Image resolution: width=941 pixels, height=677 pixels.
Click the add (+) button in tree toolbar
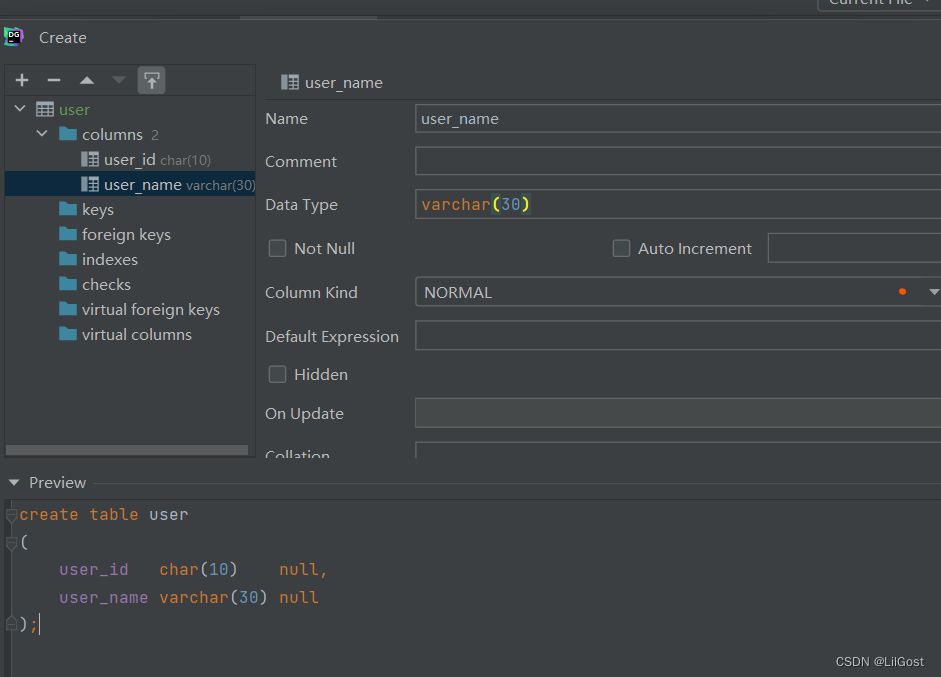22,80
